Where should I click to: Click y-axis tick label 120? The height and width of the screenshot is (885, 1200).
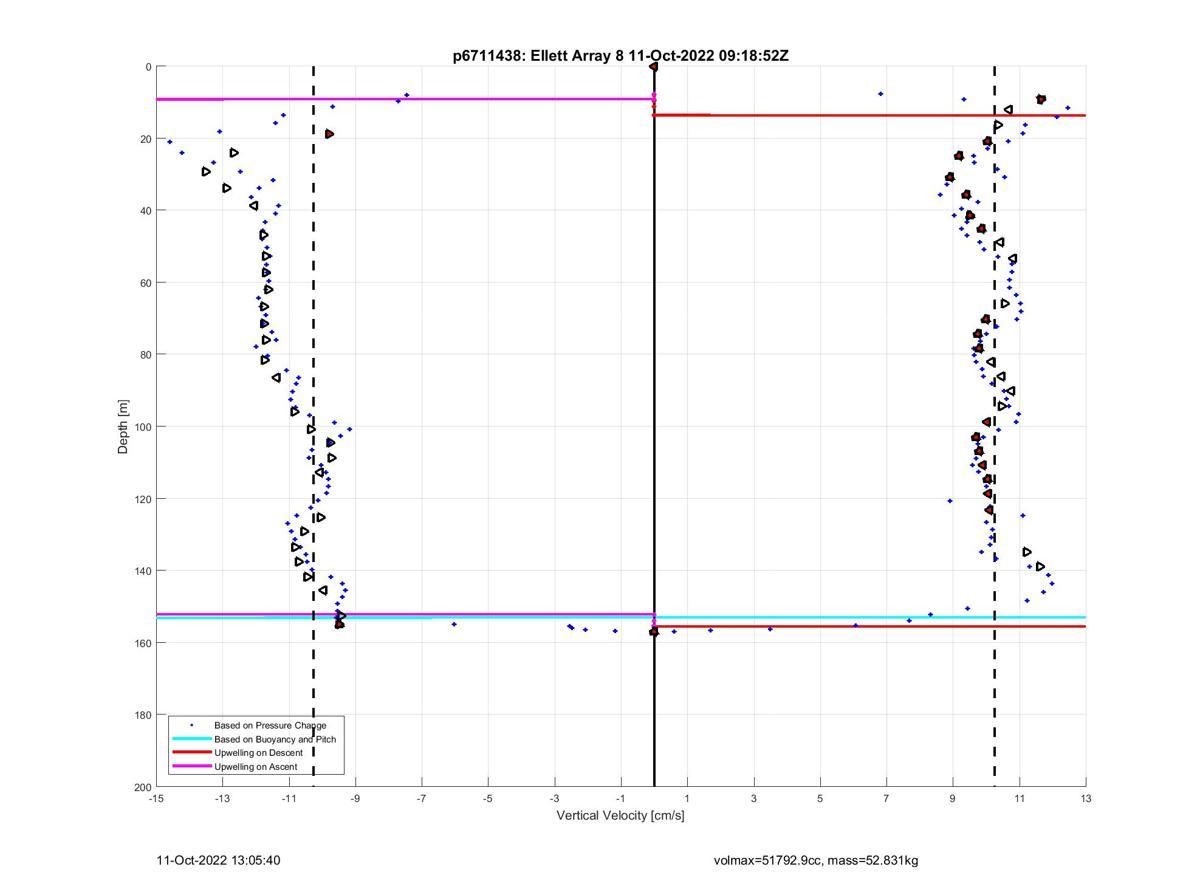tap(142, 499)
